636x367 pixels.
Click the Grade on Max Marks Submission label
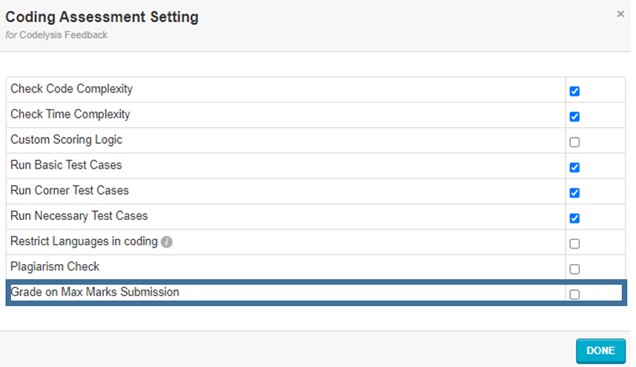pyautogui.click(x=95, y=292)
